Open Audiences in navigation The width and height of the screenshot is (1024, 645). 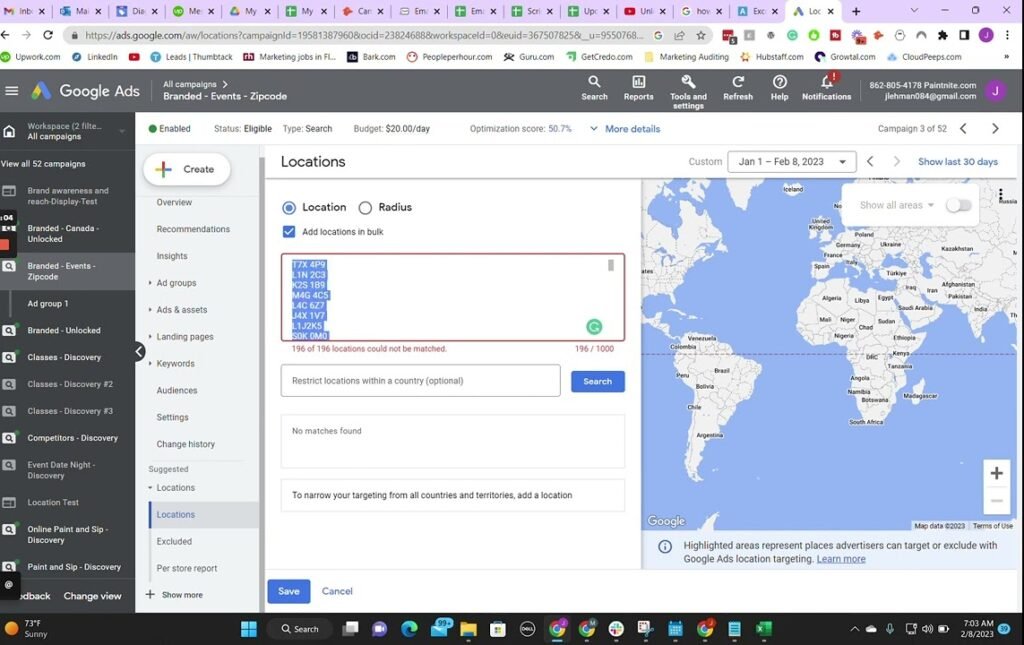[x=176, y=390]
